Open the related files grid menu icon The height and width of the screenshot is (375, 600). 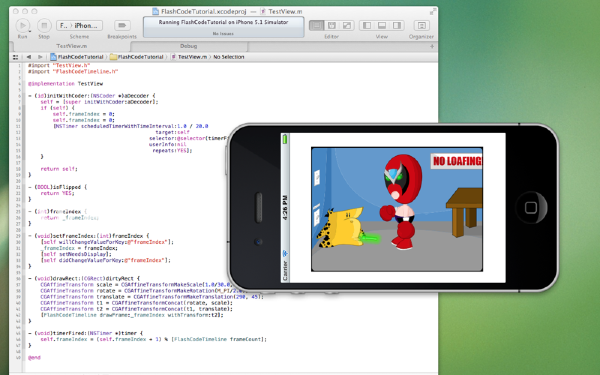point(16,57)
